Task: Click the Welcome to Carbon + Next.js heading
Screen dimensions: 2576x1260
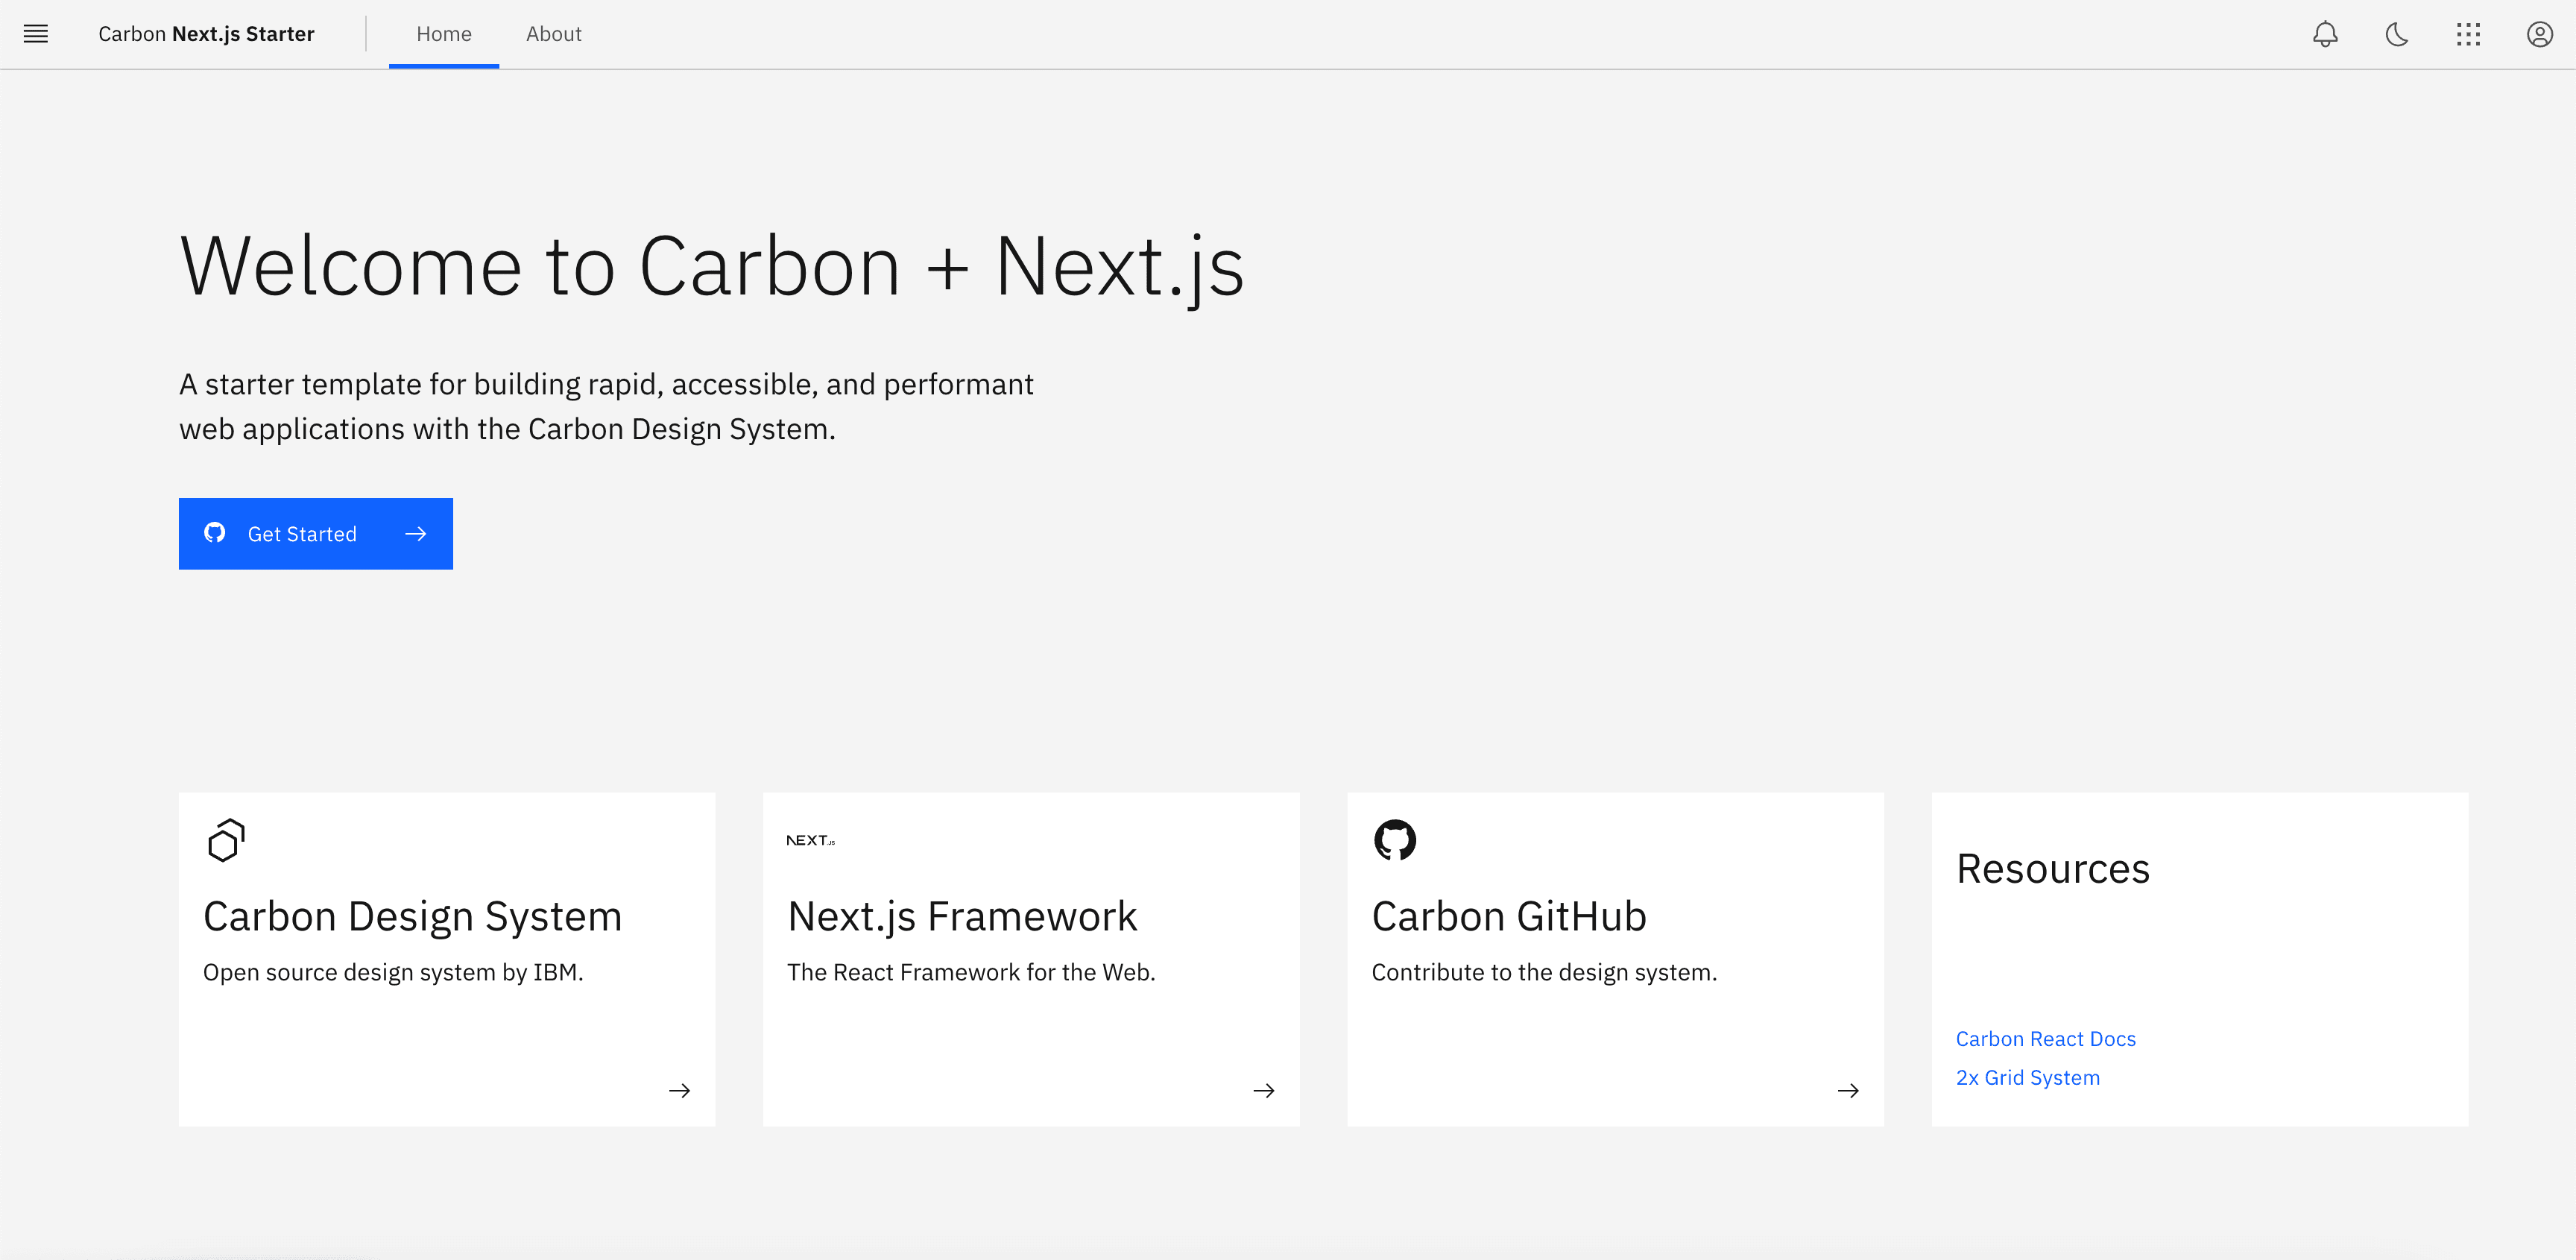Action: coord(712,266)
